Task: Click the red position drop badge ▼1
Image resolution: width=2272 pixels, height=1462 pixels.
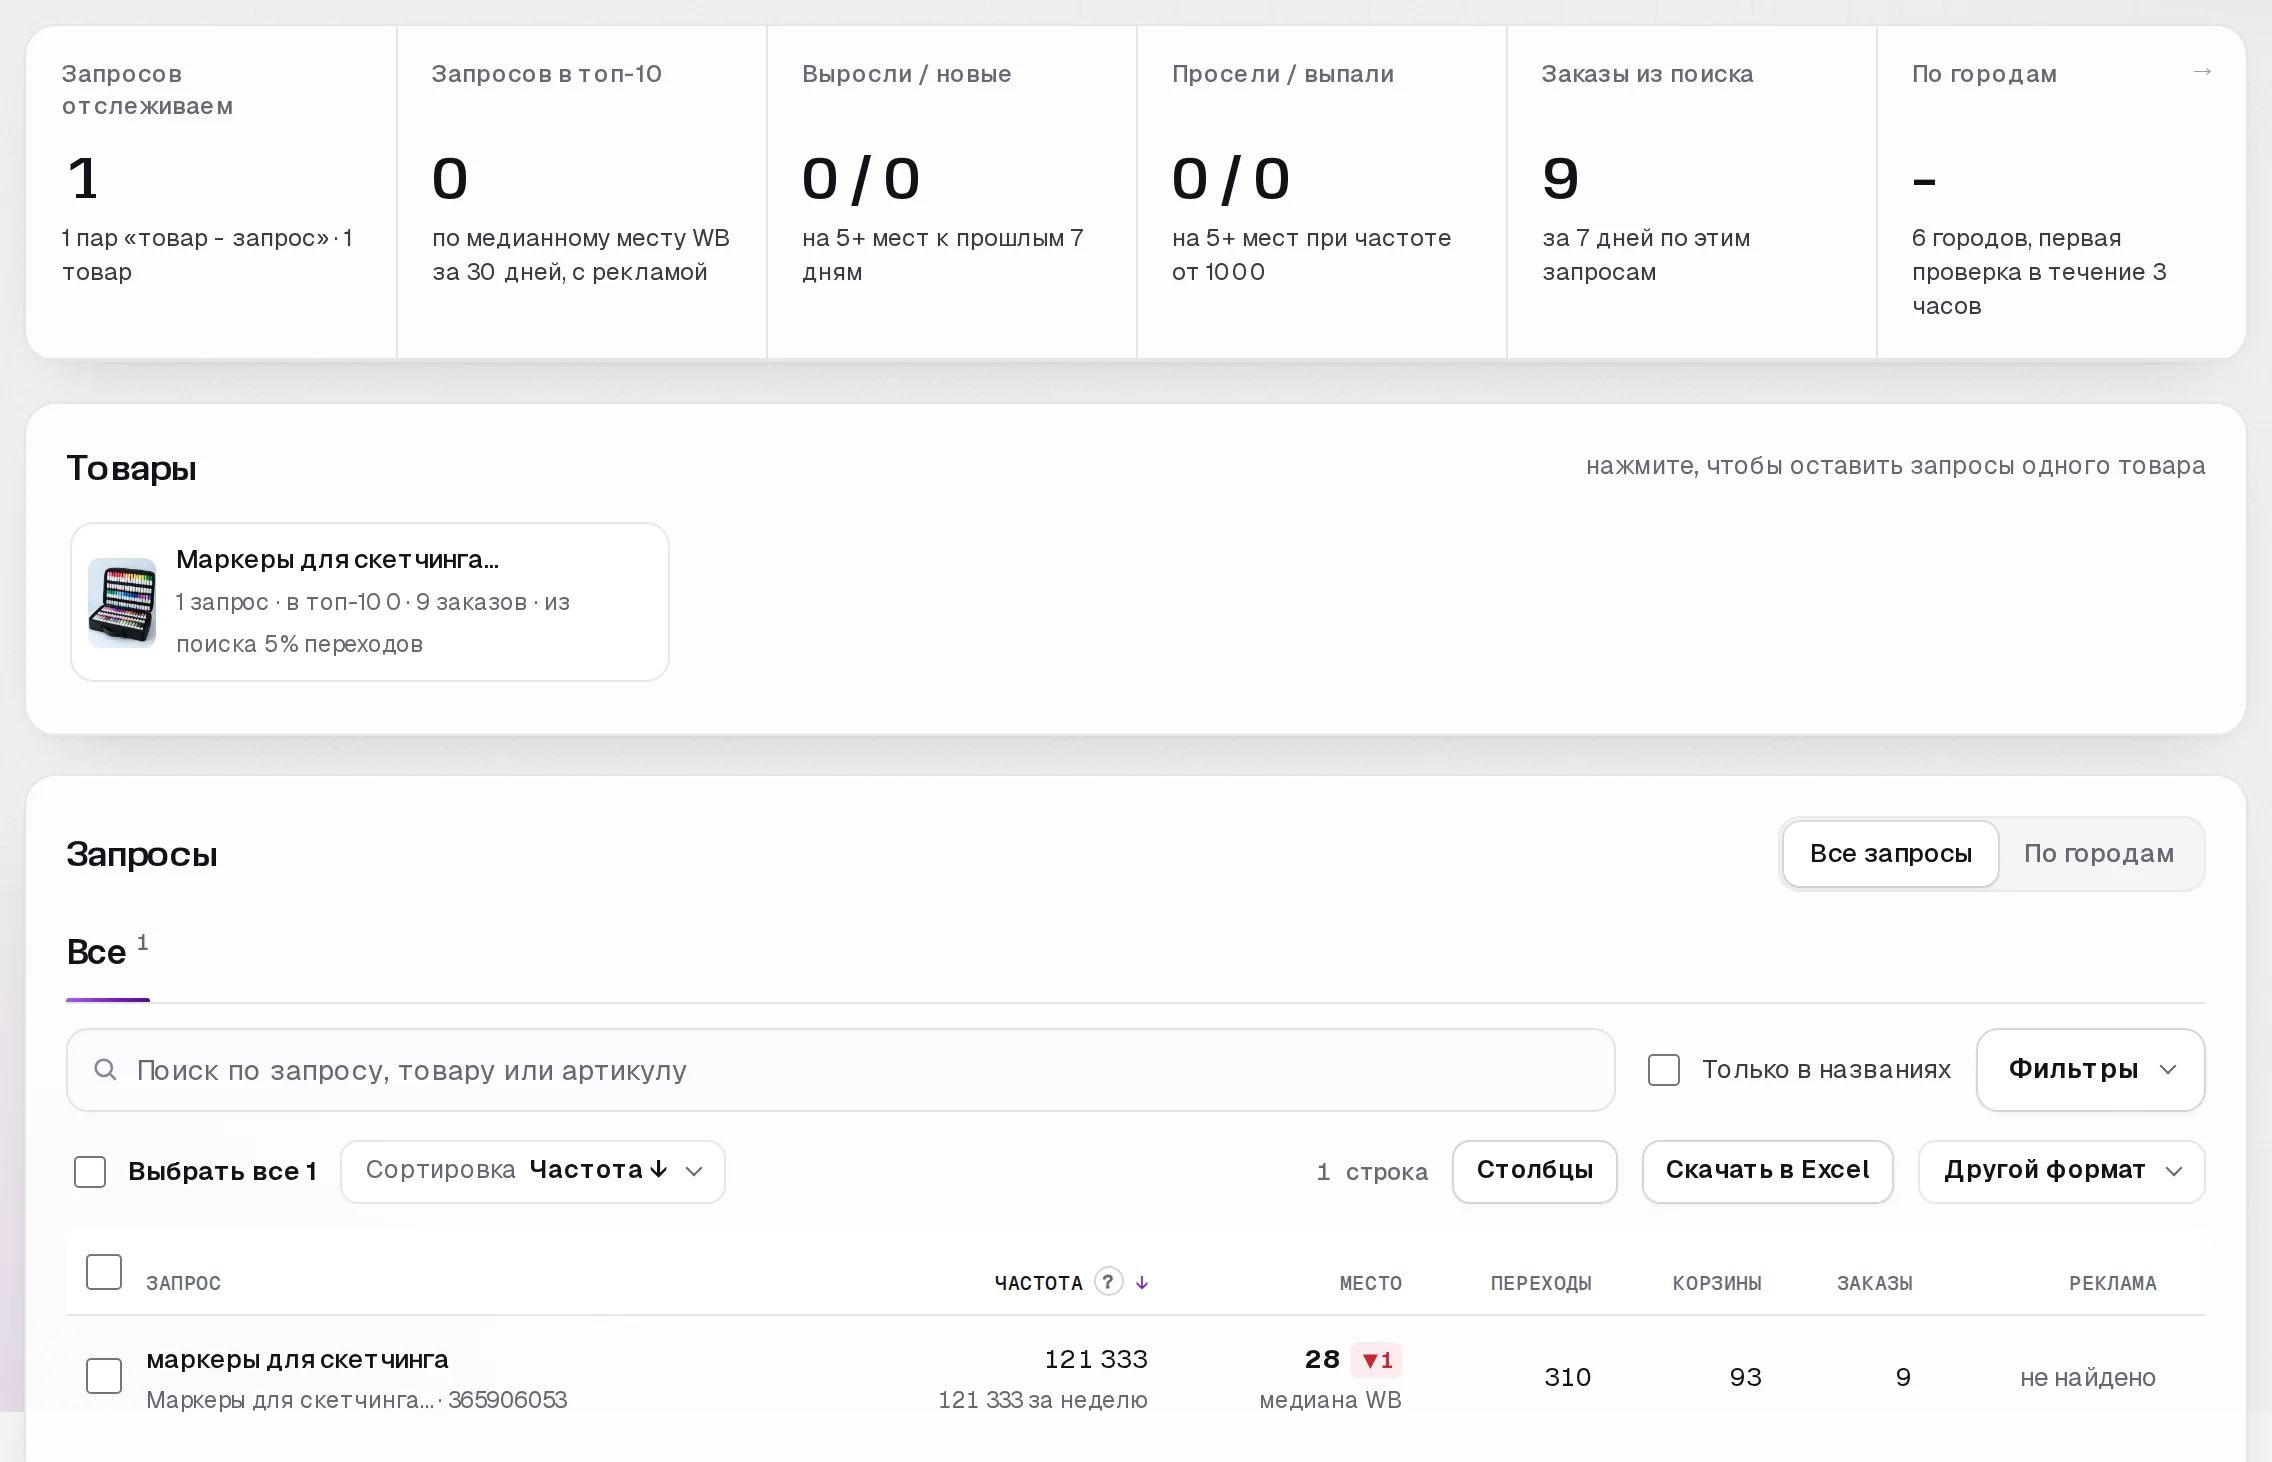Action: pos(1376,1360)
